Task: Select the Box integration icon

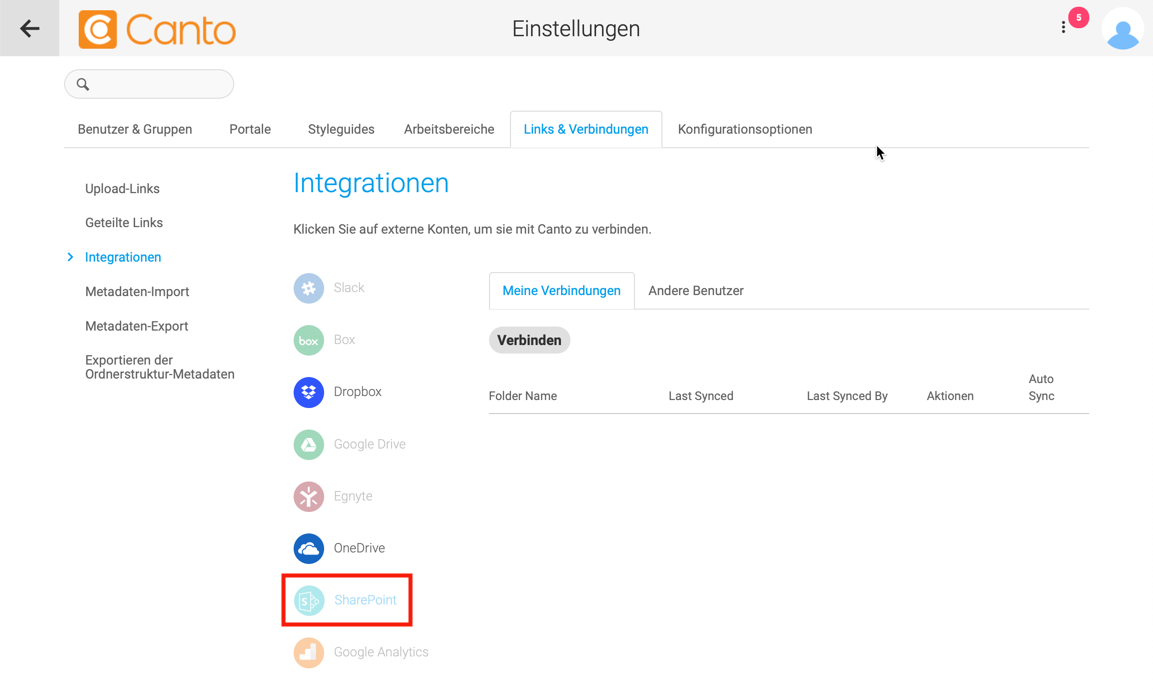Action: click(309, 340)
